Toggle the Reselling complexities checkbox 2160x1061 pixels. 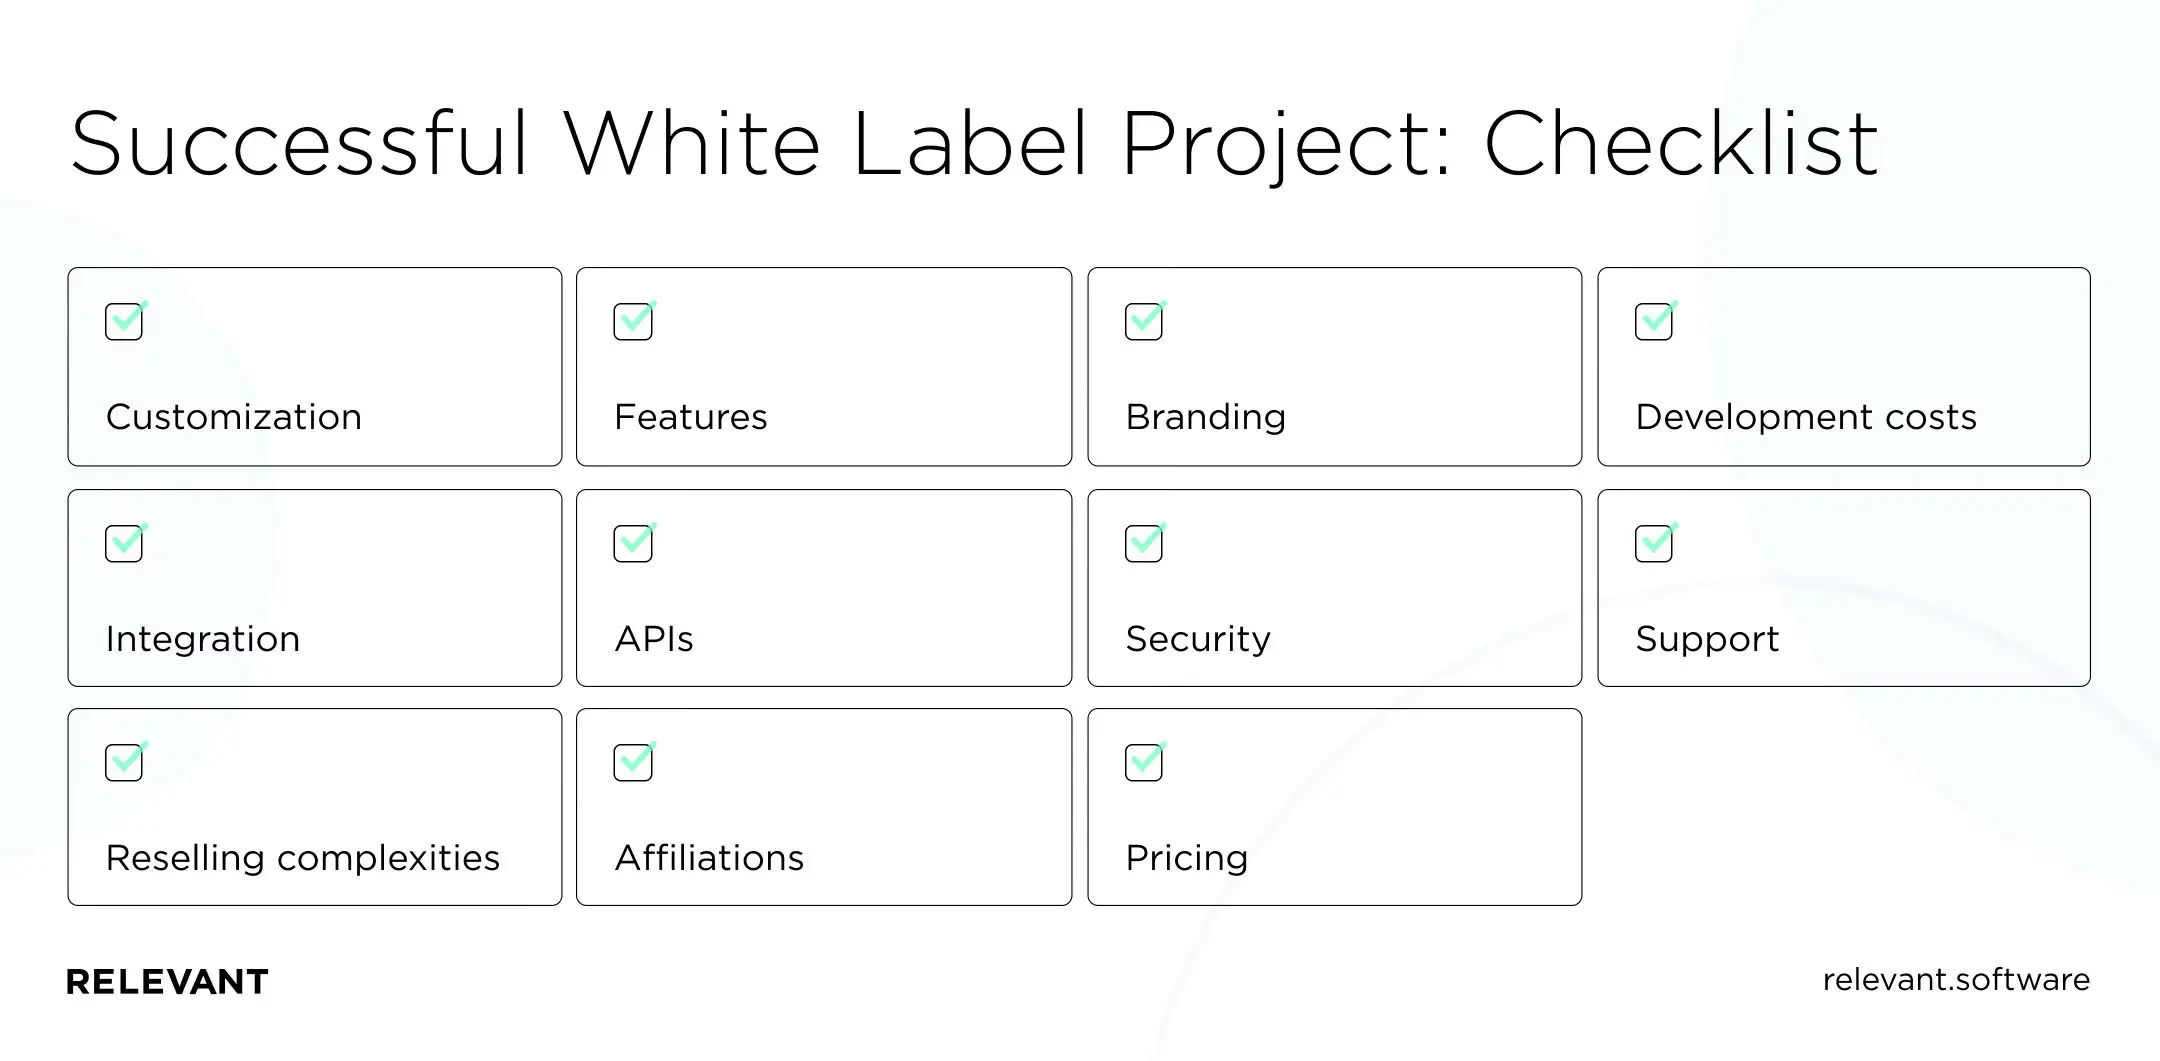[124, 763]
